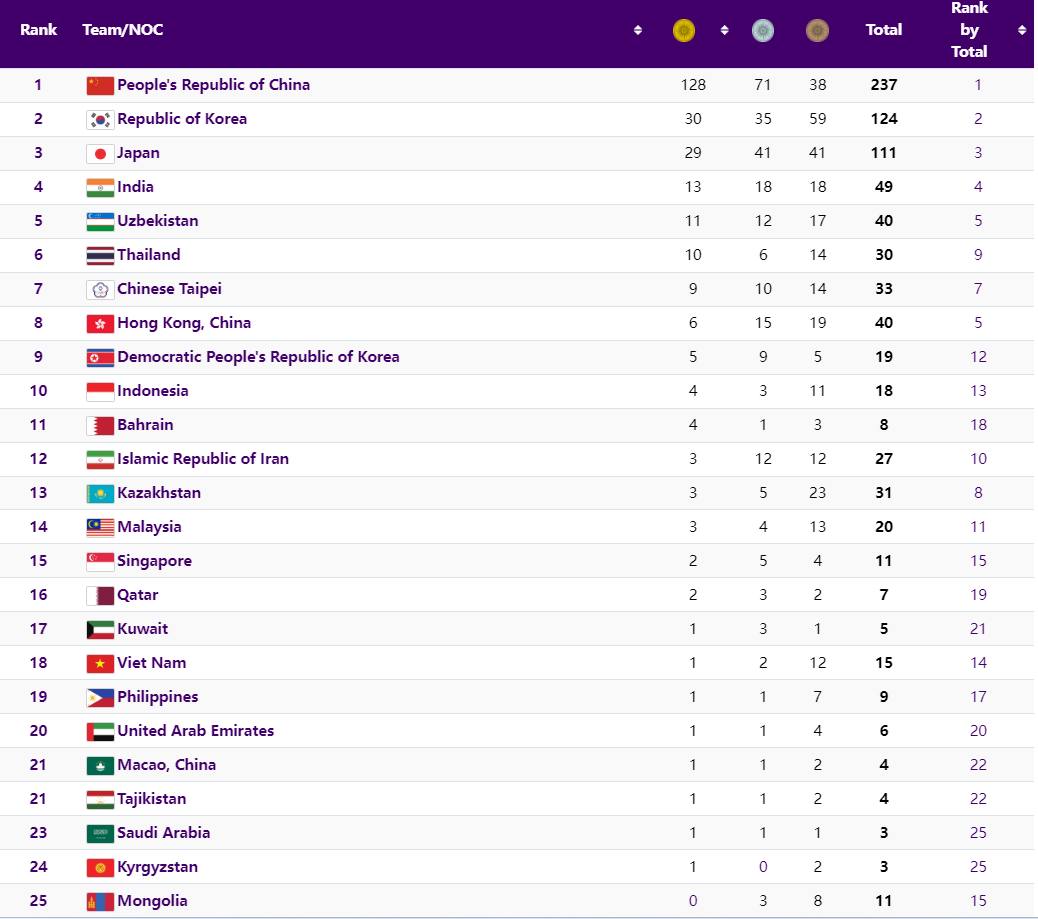The width and height of the screenshot is (1038, 919).
Task: Toggle sort arrows between gold and silver medal icons
Action: click(724, 30)
